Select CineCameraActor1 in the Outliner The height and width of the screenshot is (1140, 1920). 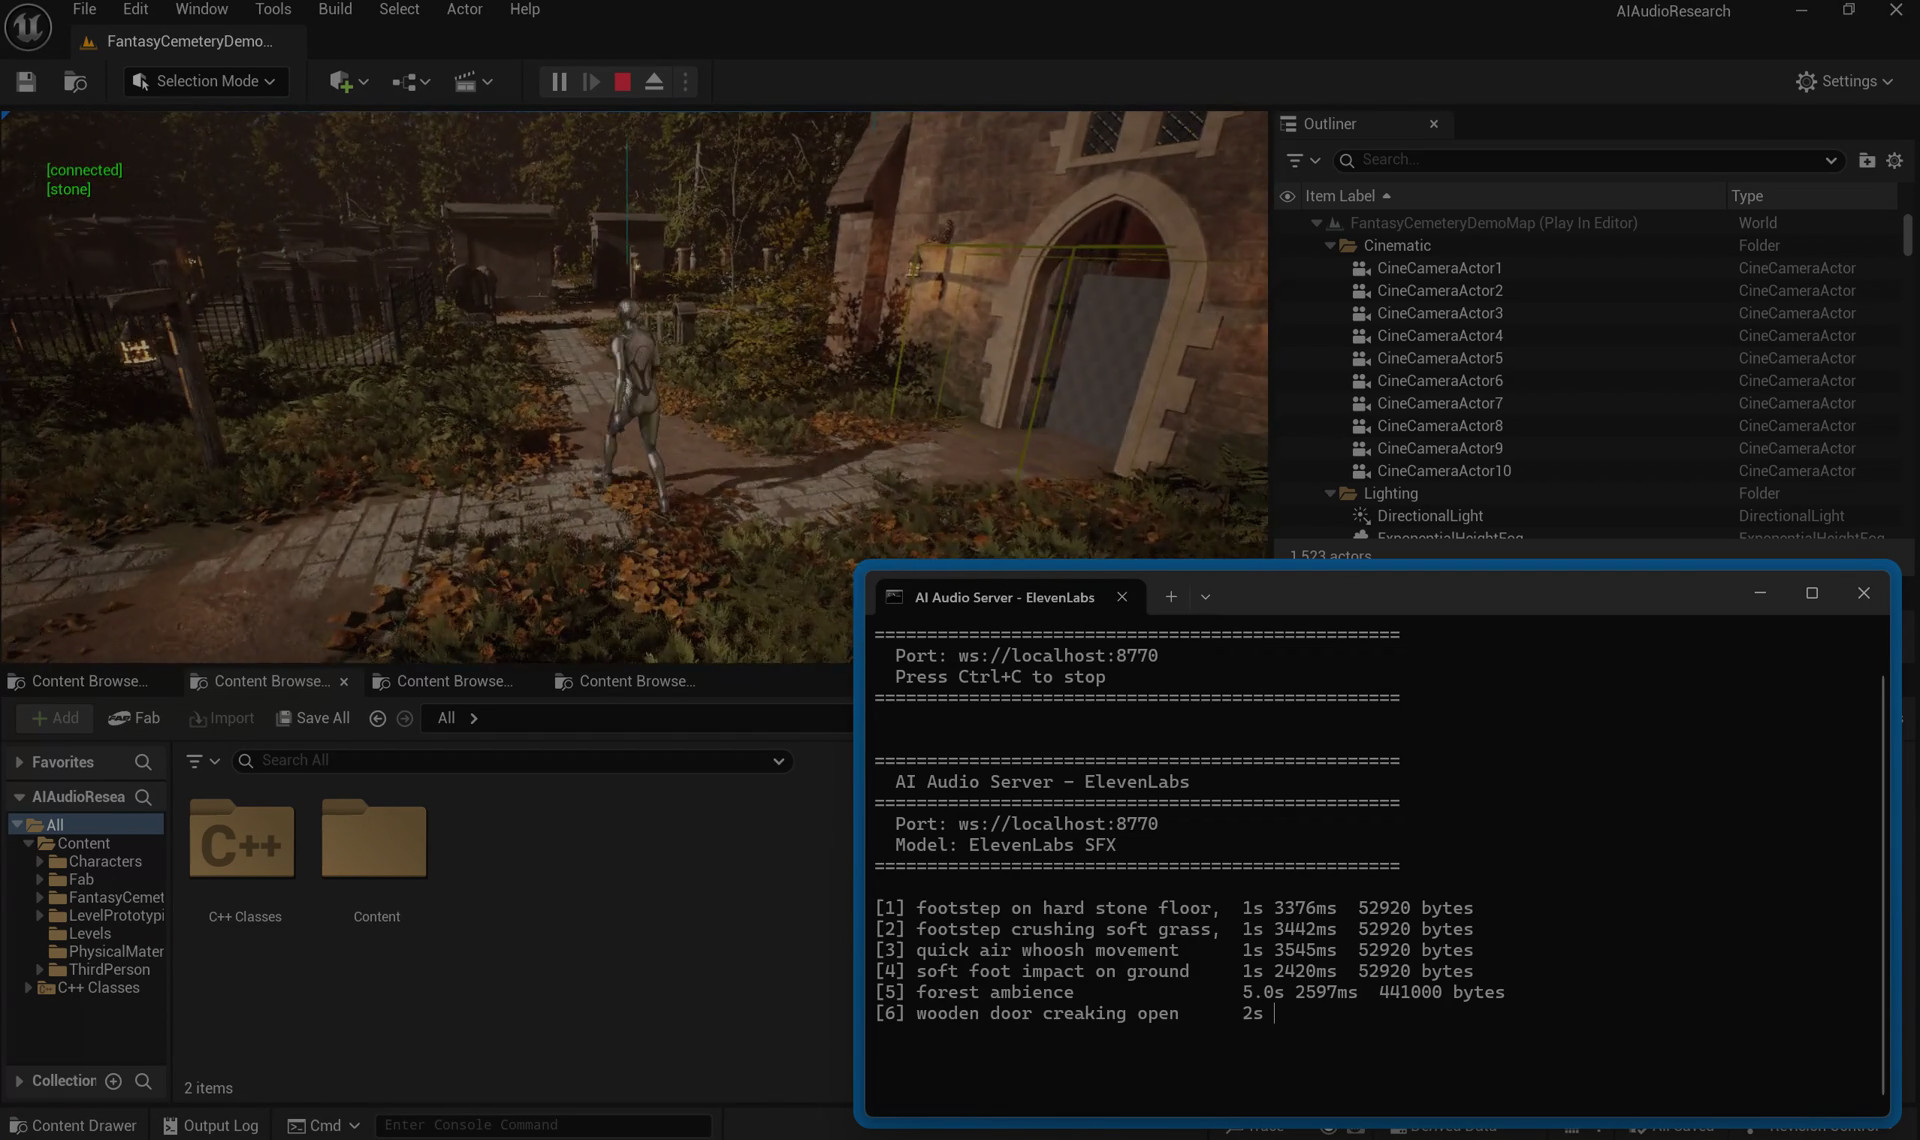(x=1439, y=268)
